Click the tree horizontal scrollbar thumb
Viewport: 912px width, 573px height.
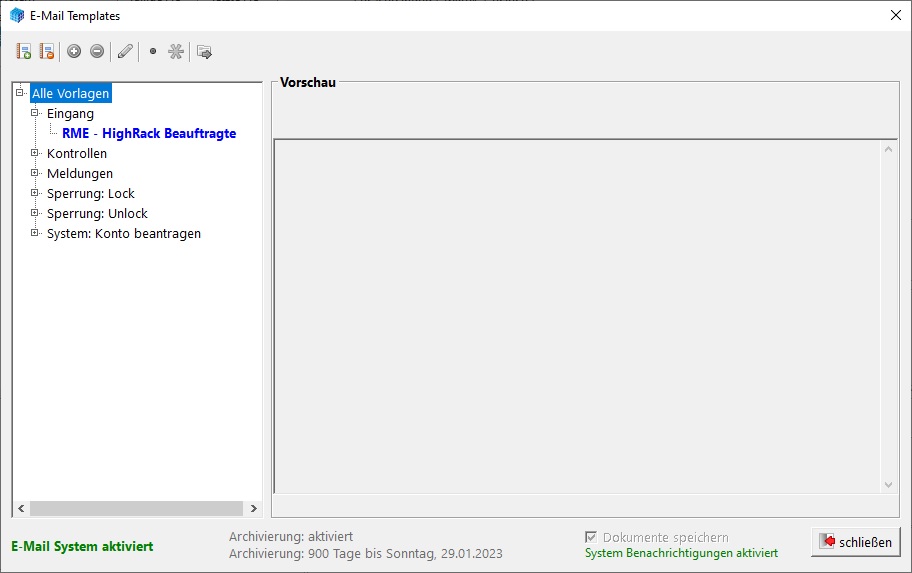coord(137,508)
